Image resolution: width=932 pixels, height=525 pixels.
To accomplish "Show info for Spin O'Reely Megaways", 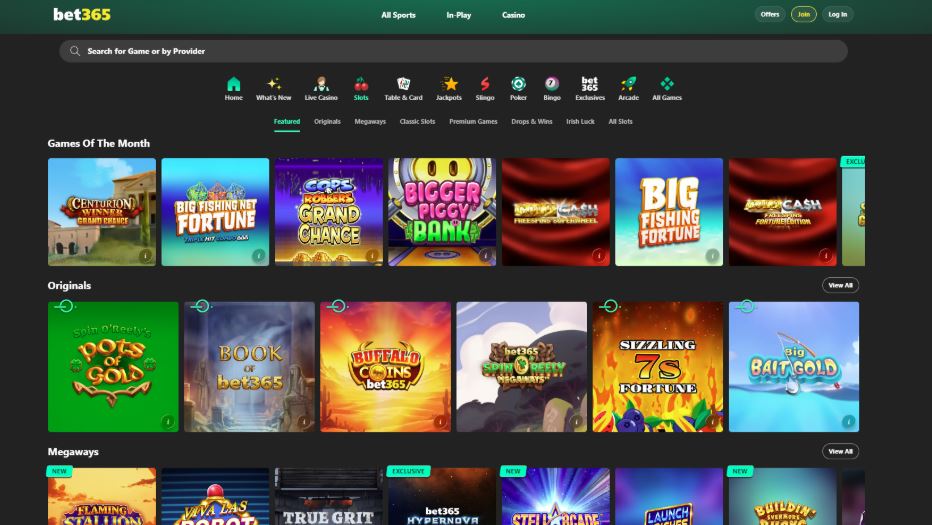I will [x=576, y=422].
